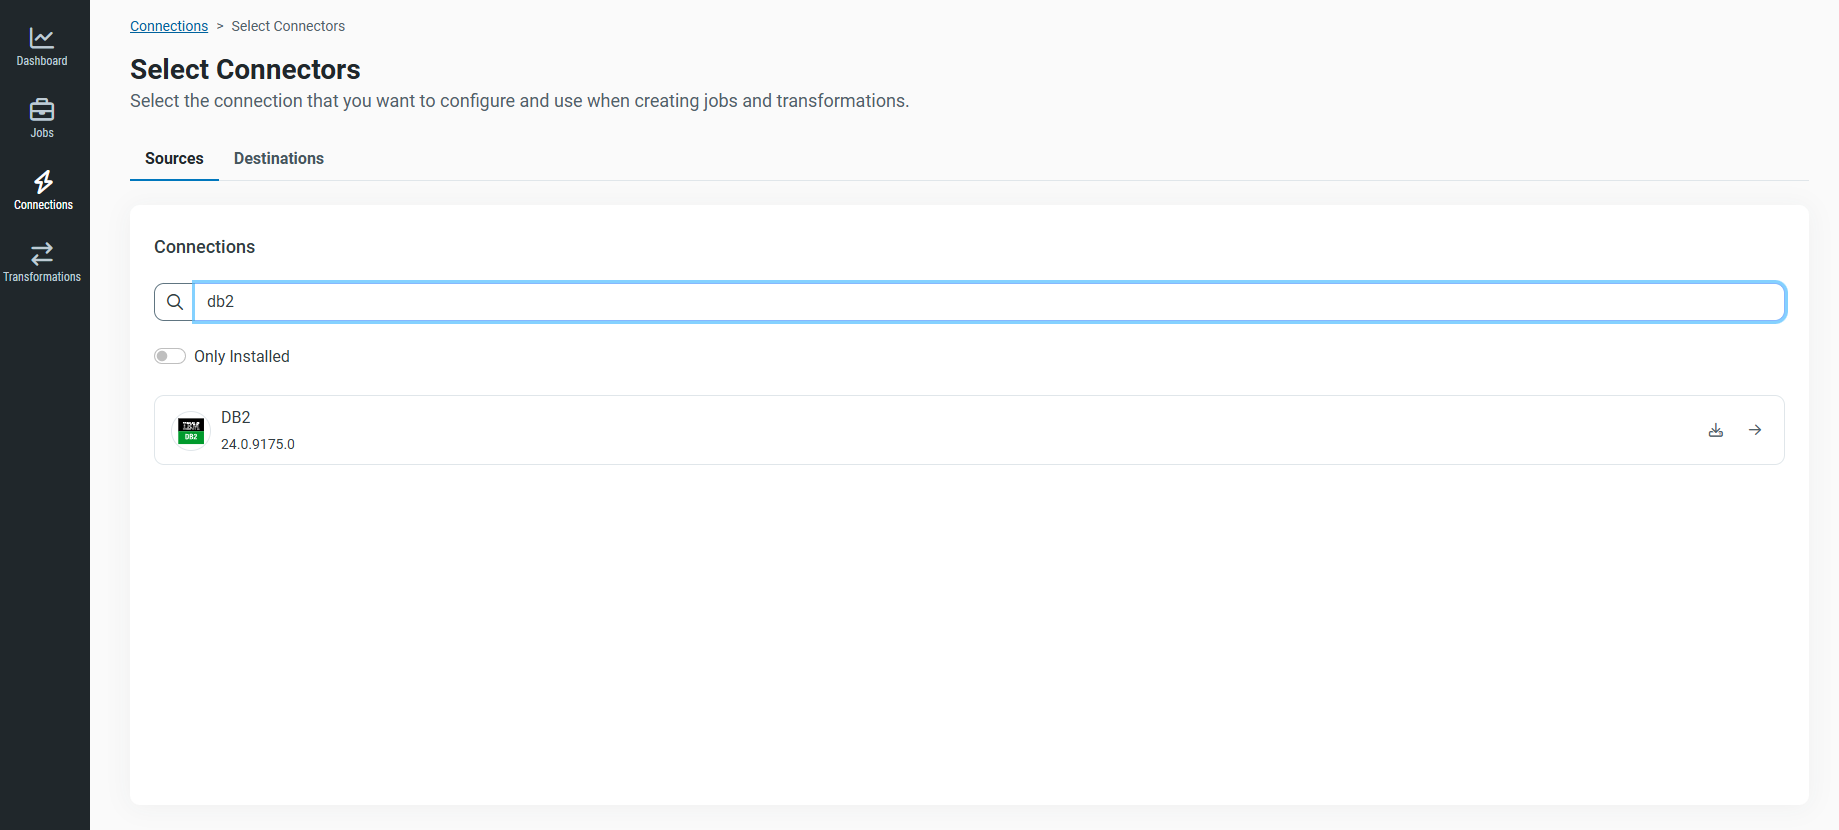This screenshot has height=830, width=1839.
Task: Click the search magnifier icon
Action: coord(174,302)
